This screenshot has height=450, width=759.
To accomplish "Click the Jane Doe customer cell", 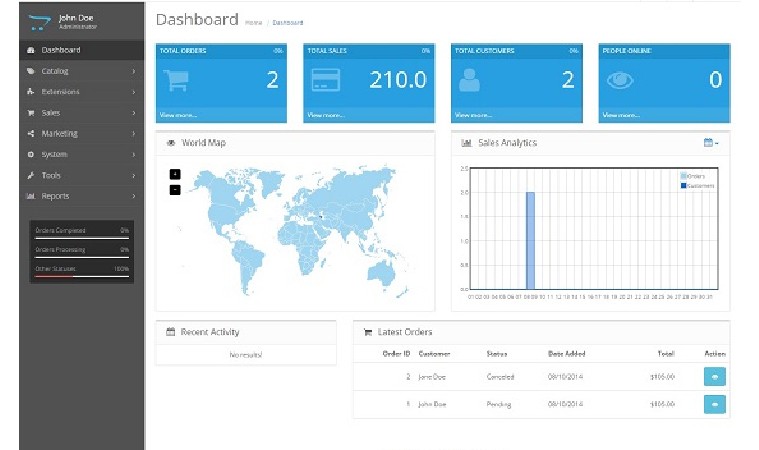I will [x=432, y=376].
